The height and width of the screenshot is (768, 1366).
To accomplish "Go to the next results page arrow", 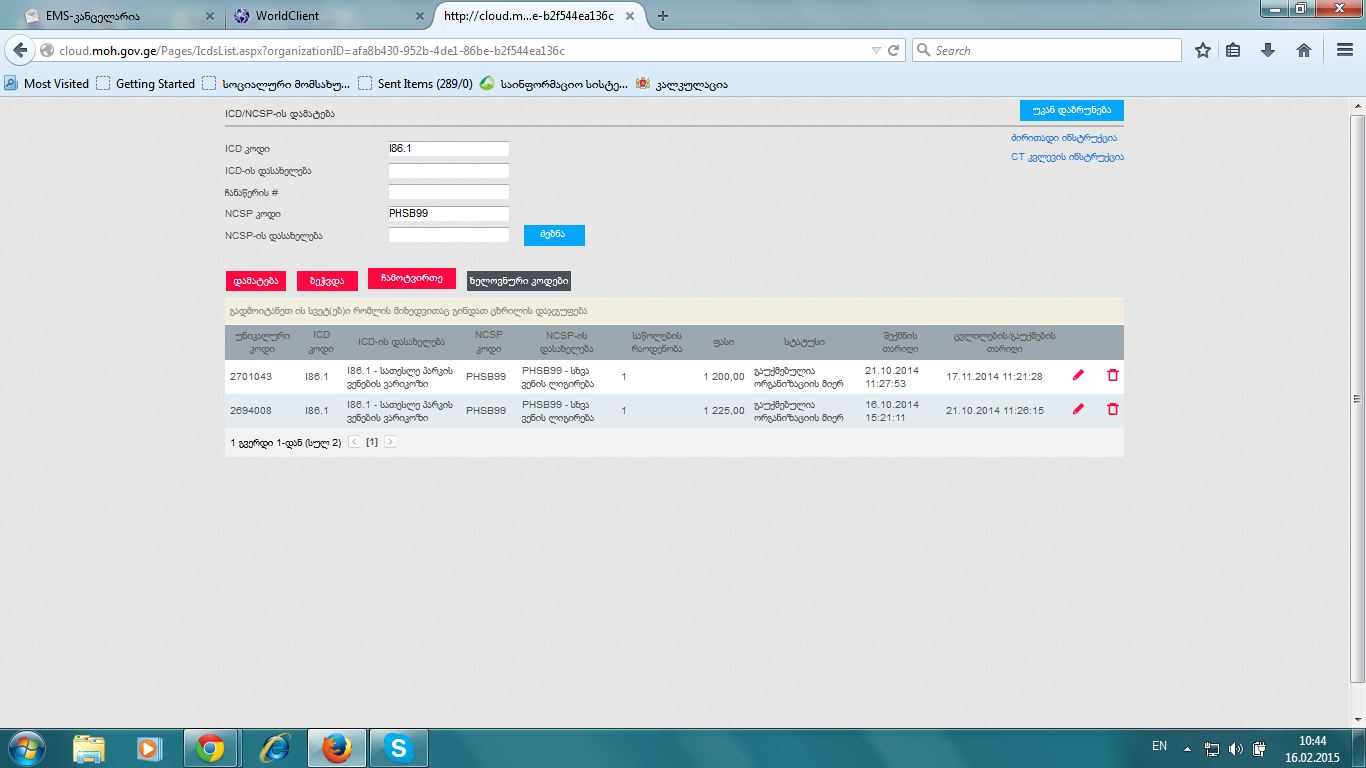I will pos(390,442).
